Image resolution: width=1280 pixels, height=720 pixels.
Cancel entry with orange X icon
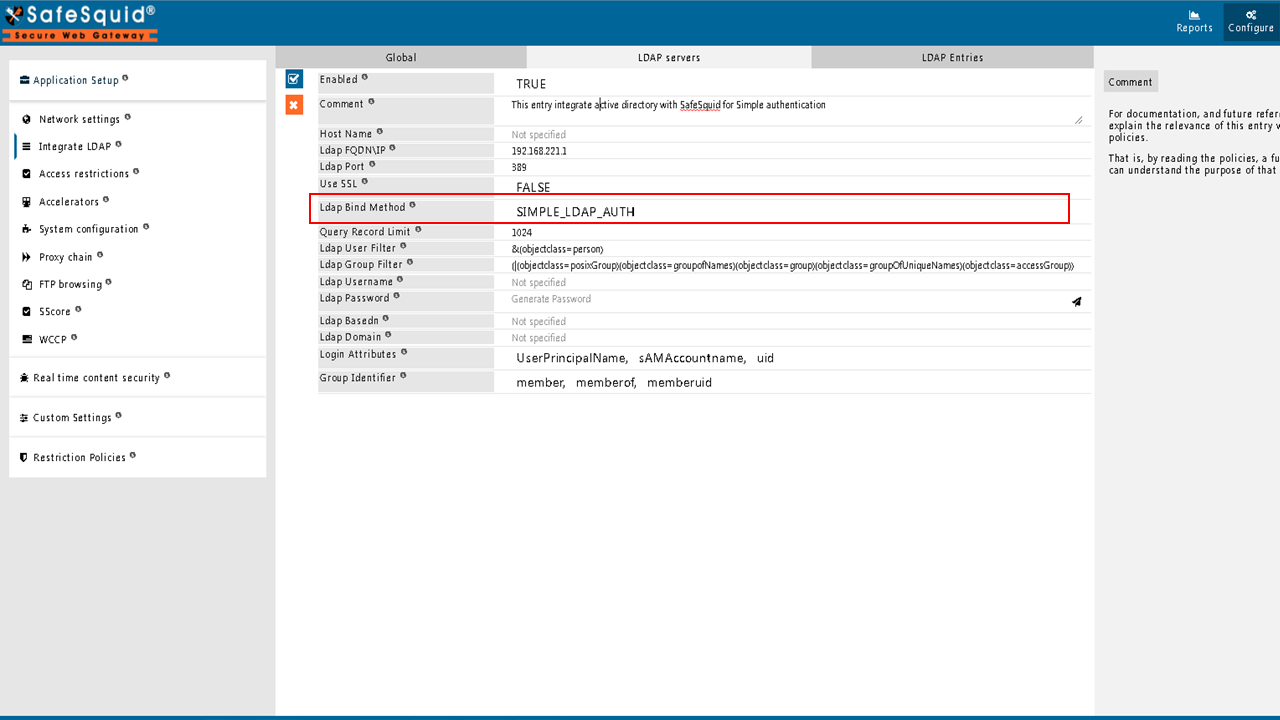(294, 105)
